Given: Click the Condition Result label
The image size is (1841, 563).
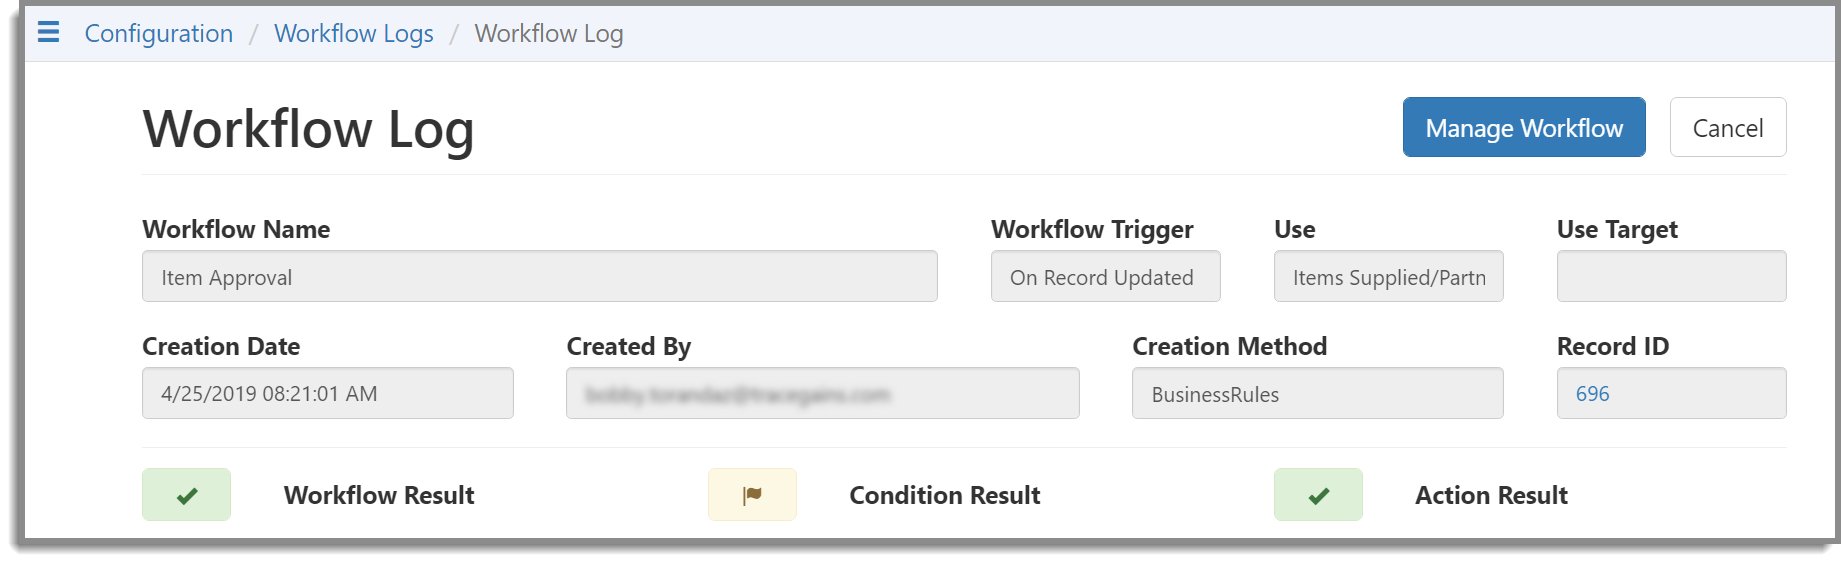Looking at the screenshot, I should click(945, 495).
